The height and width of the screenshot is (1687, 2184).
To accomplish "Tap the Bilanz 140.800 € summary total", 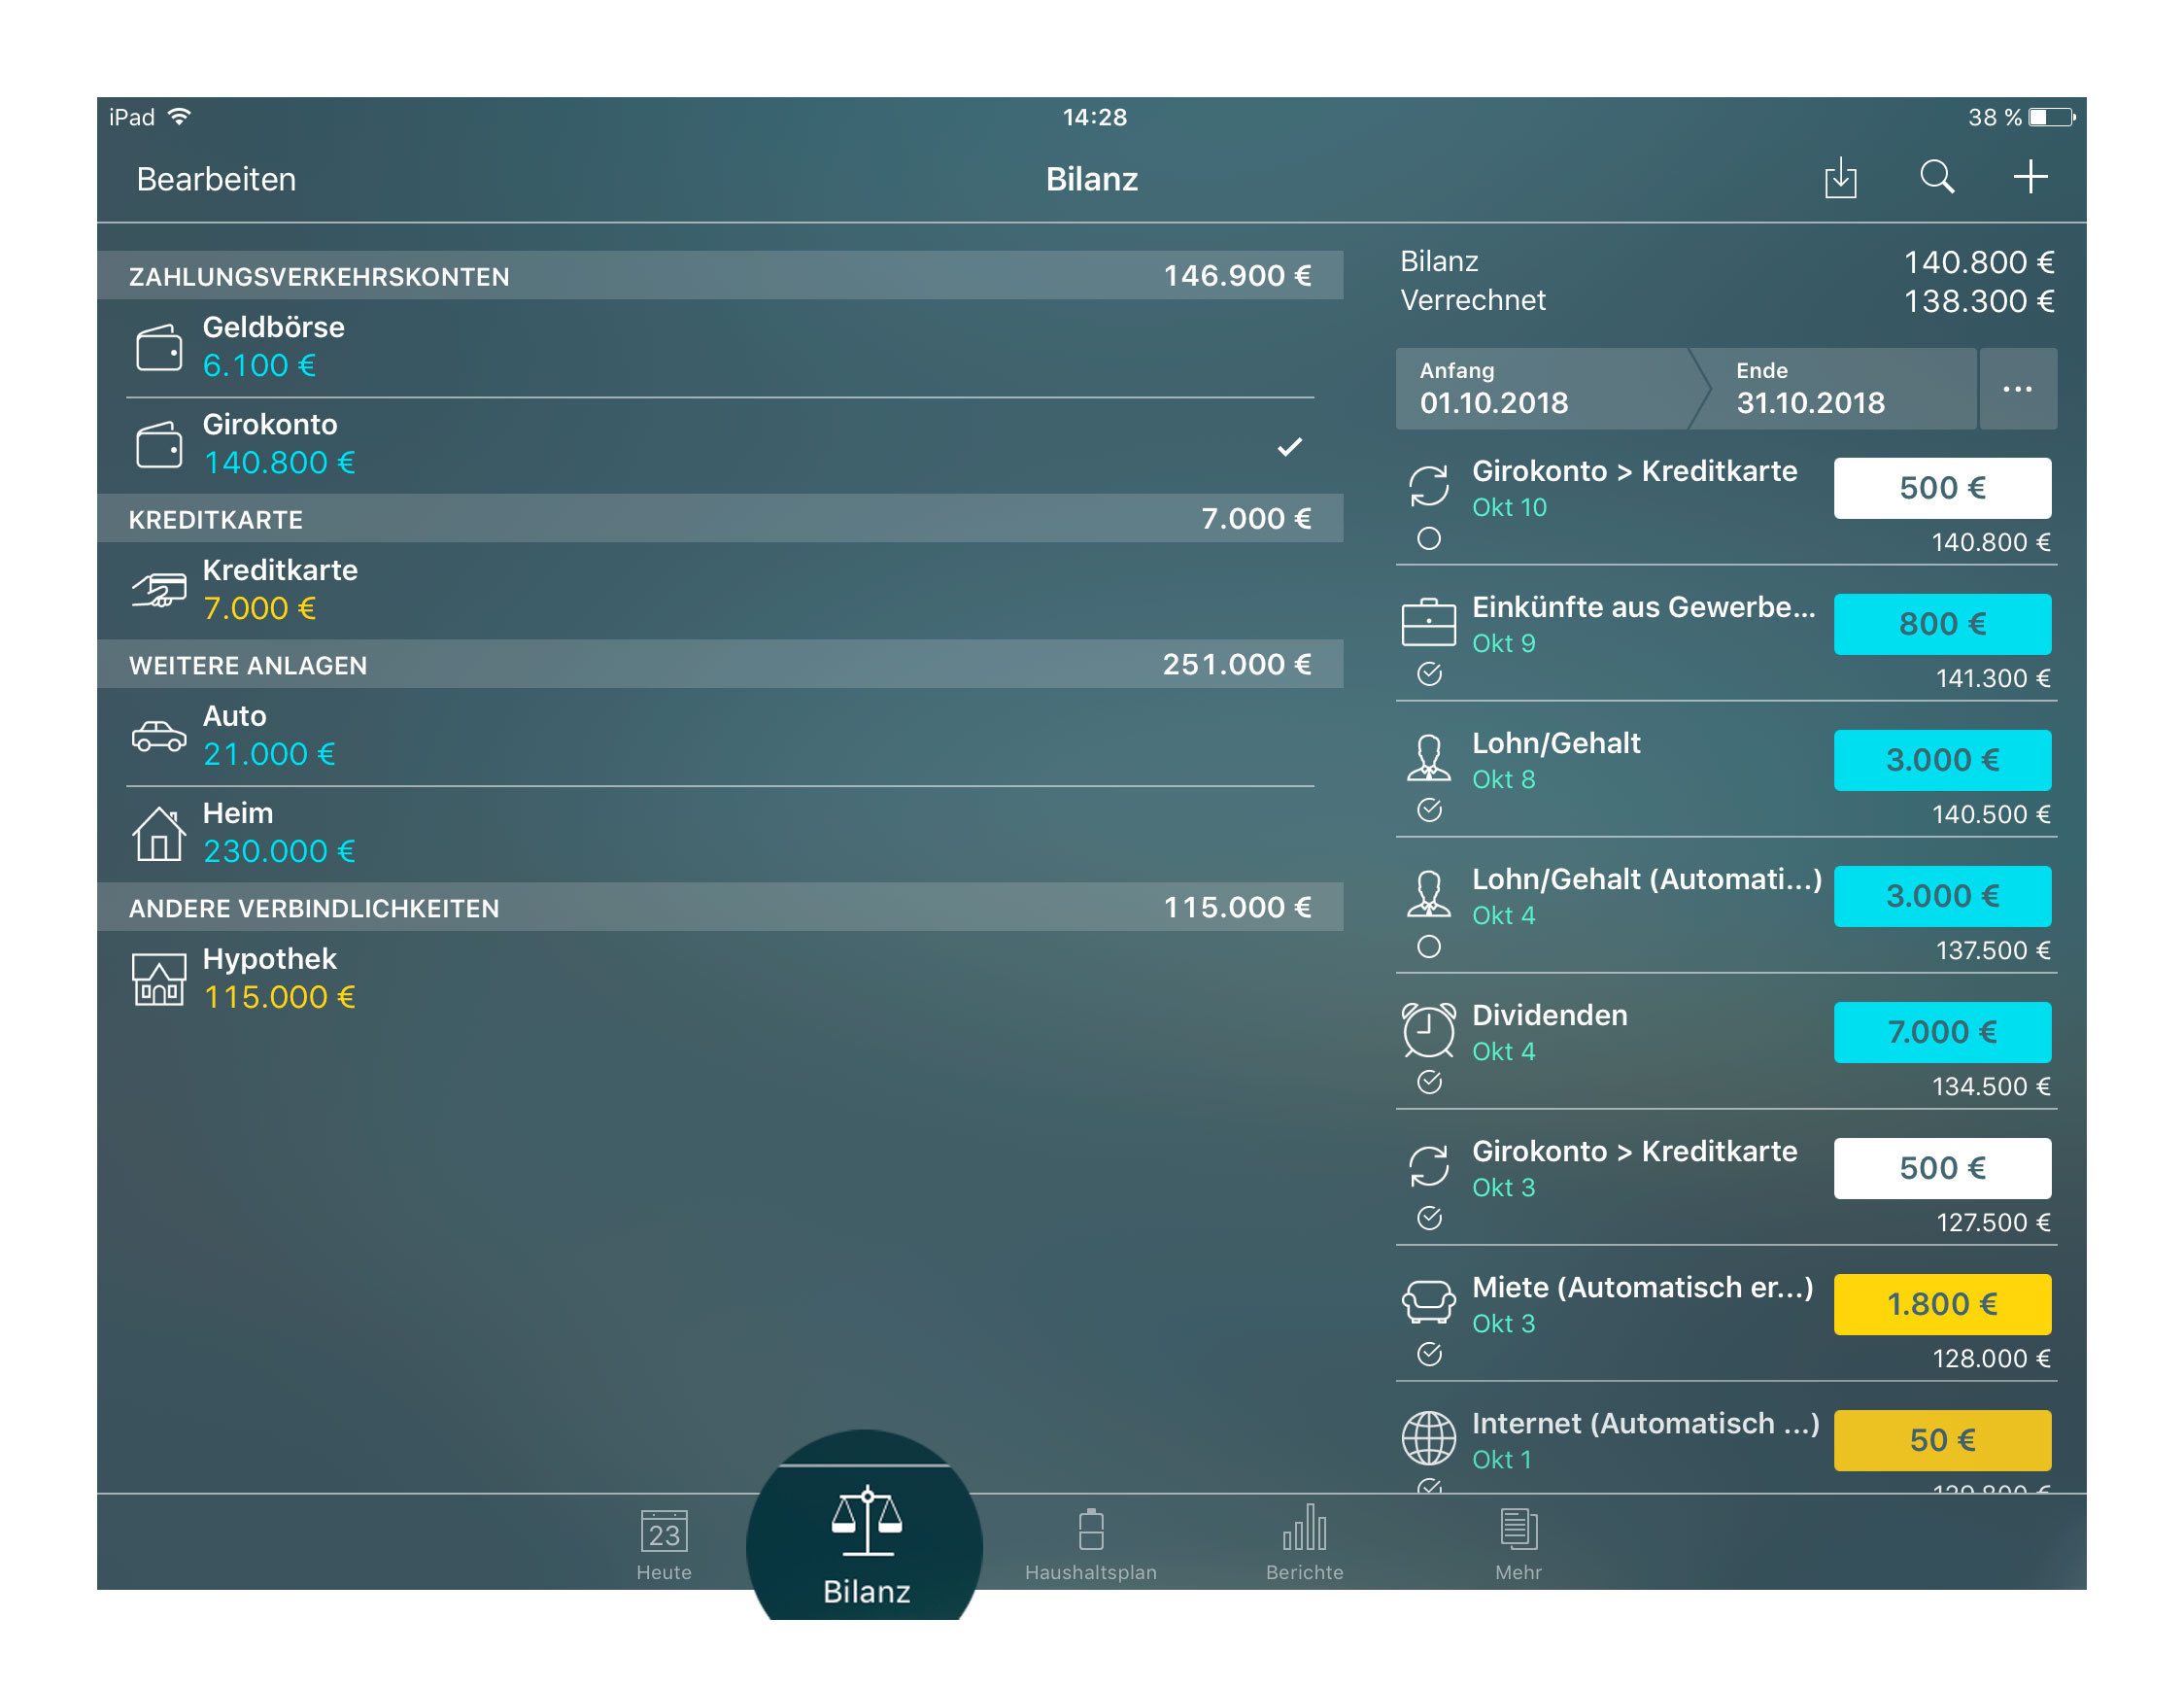I will [1978, 262].
